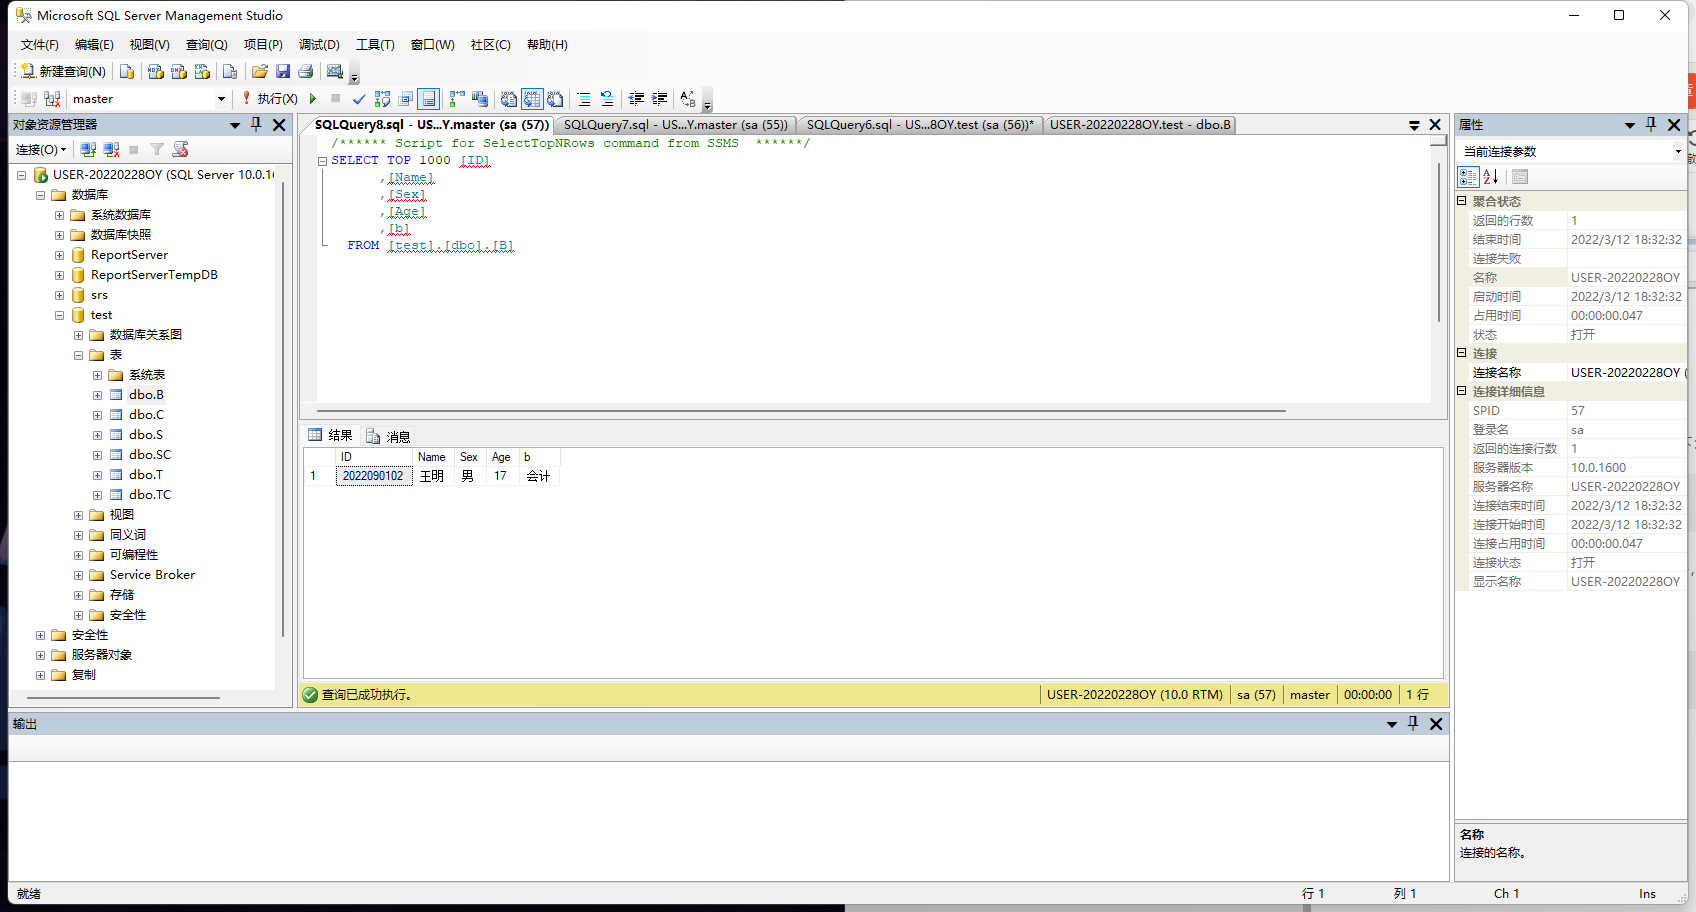The width and height of the screenshot is (1696, 912).
Task: Expand the ReportServer database node
Action: [59, 255]
